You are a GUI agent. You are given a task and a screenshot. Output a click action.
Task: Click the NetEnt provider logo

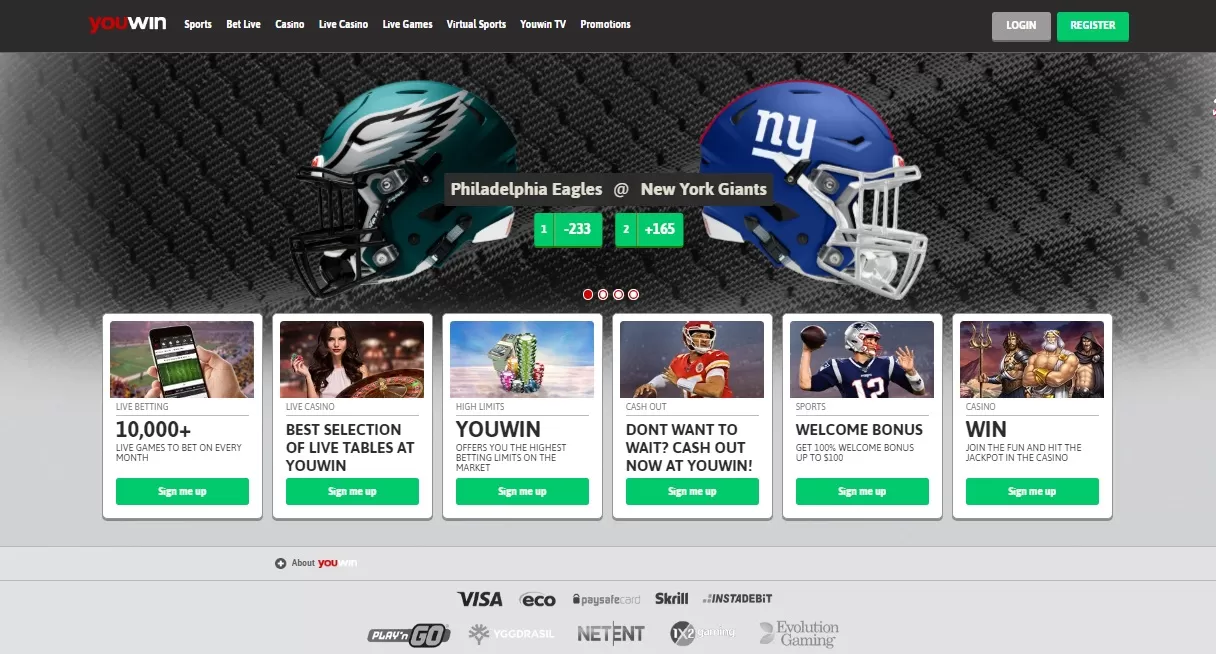[611, 633]
